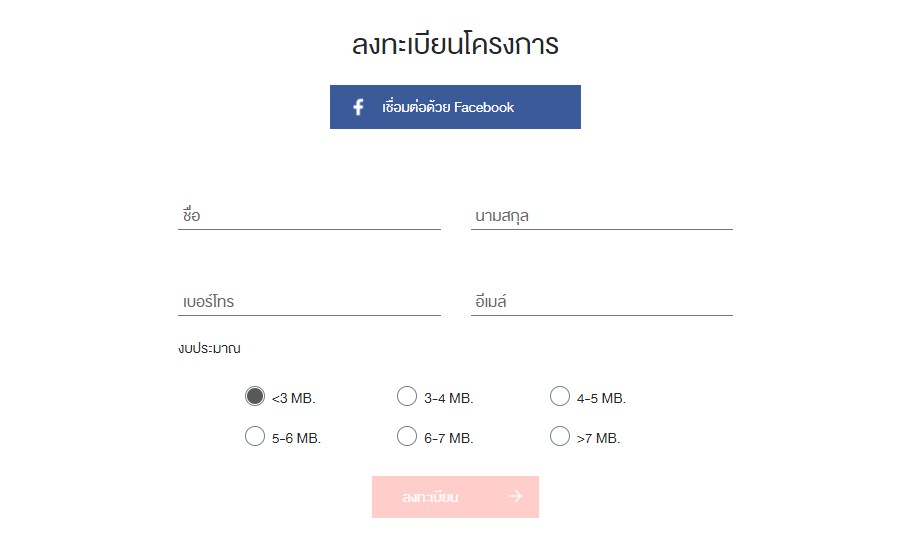Click the Facebook 'f' logo icon
Screen dimensions: 921x541
[358, 107]
